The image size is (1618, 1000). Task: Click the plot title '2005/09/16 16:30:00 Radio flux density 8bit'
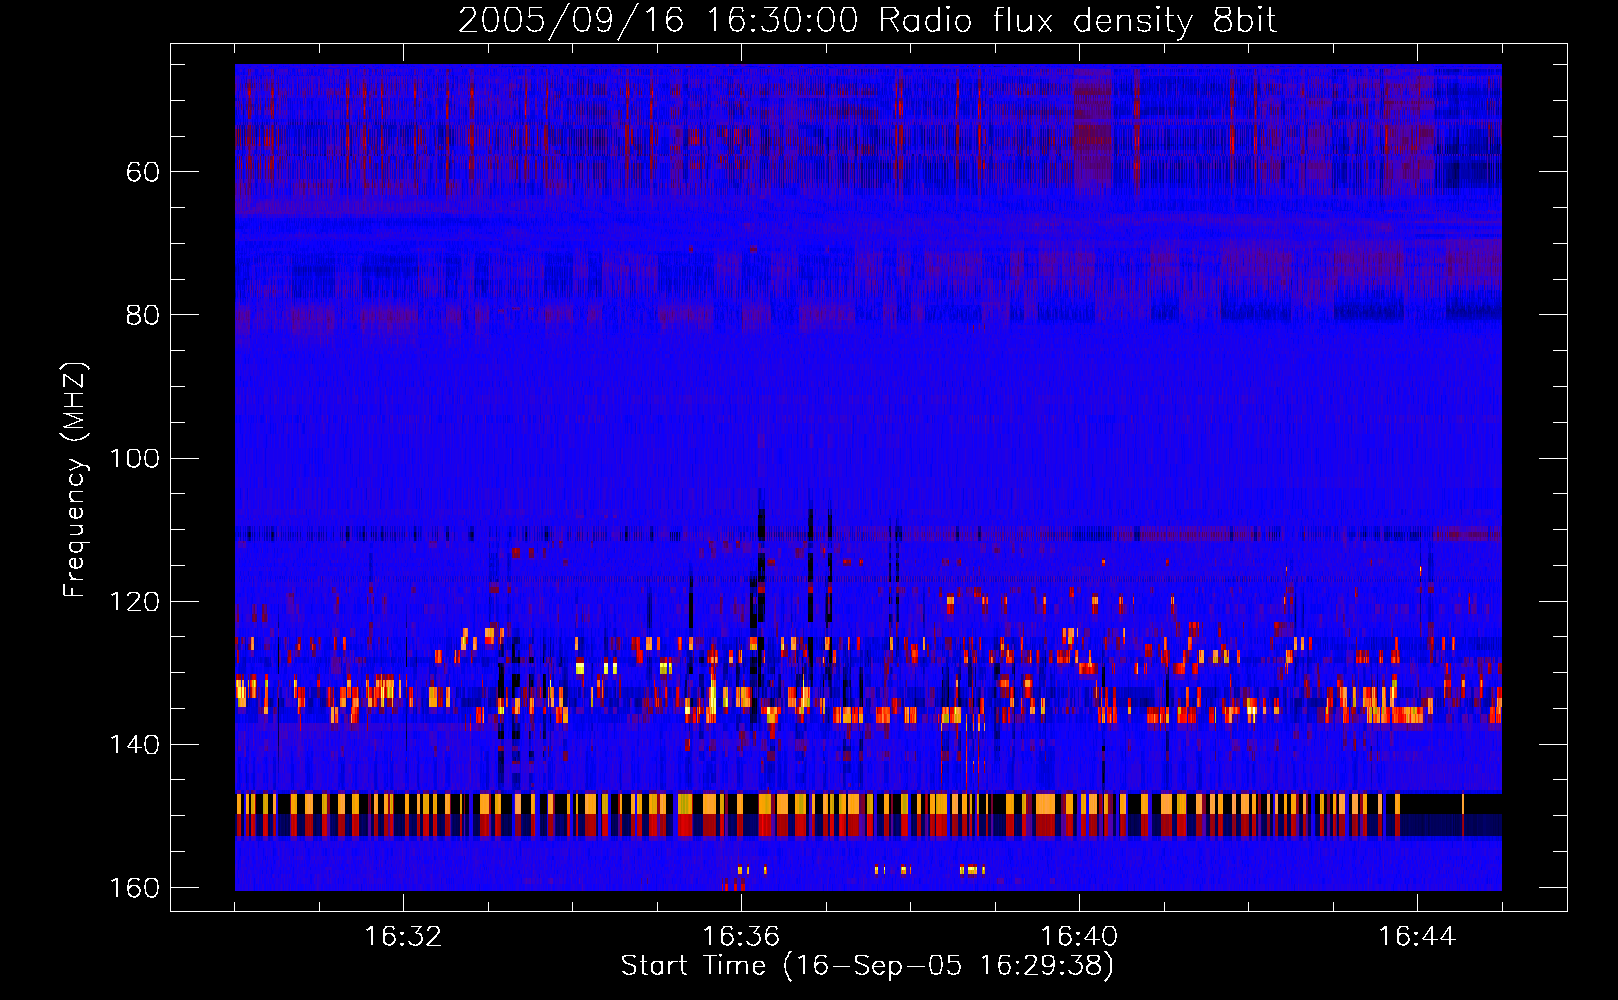(x=867, y=21)
